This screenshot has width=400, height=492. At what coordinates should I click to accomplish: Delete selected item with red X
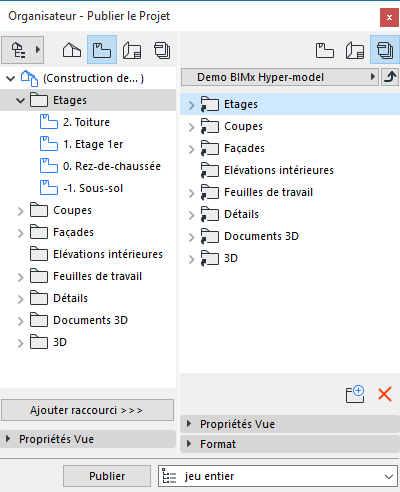pos(385,394)
